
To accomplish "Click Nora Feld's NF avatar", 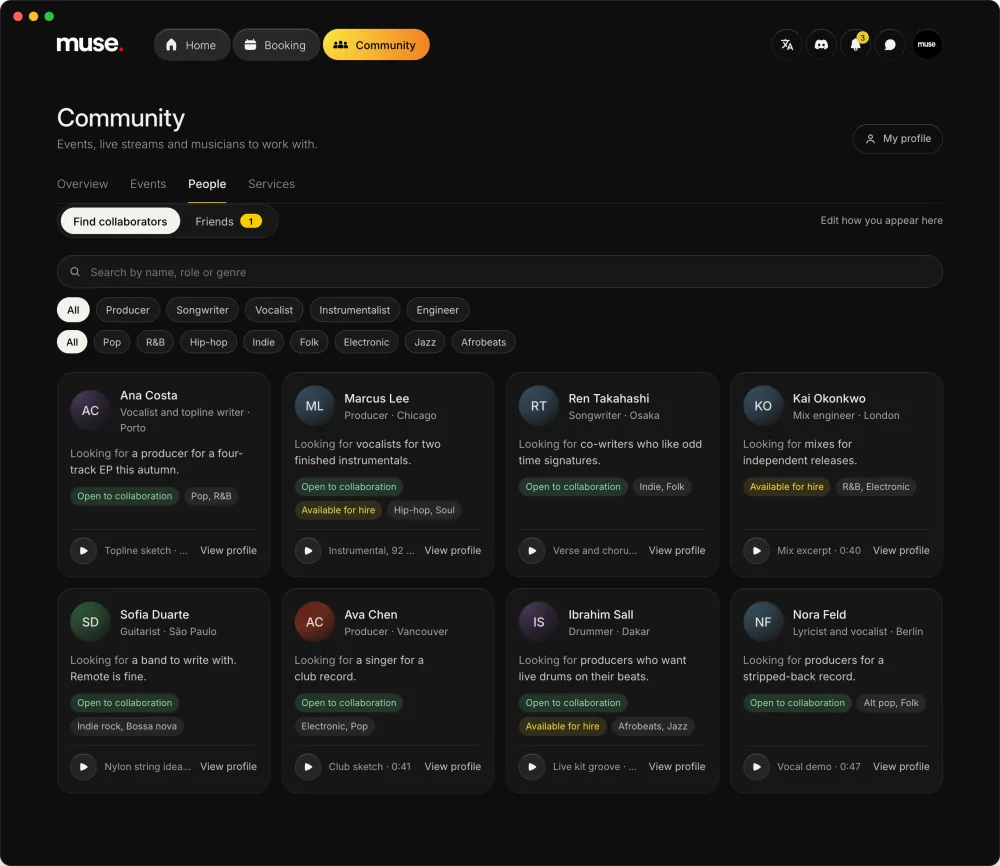I will pos(763,622).
